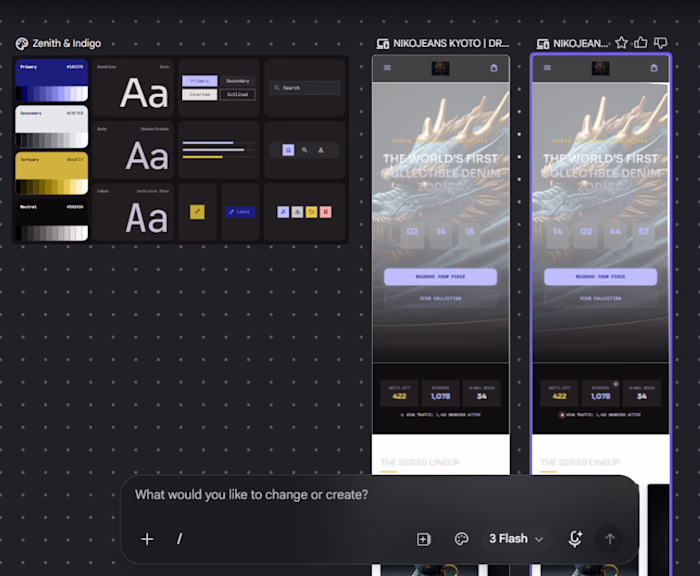The image size is (700, 576).
Task: Click magnifier icon in design system nav bar
Action: [304, 150]
